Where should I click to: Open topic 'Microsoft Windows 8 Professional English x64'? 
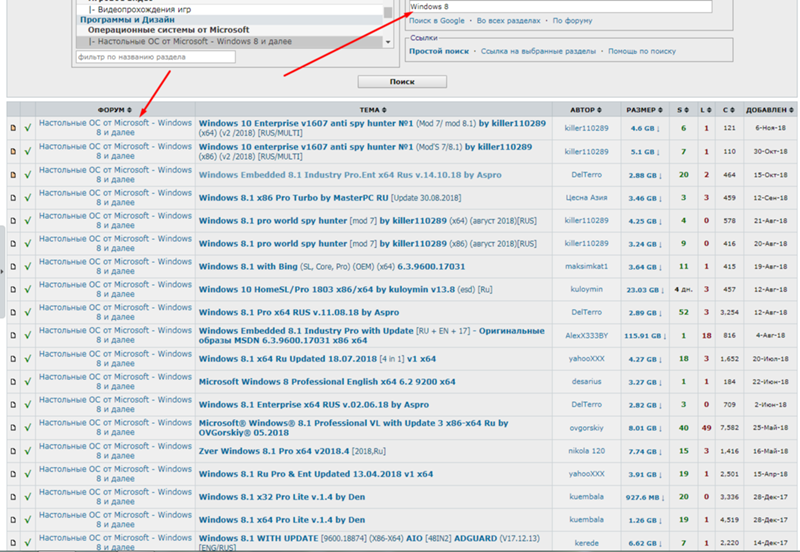pyautogui.click(x=327, y=382)
